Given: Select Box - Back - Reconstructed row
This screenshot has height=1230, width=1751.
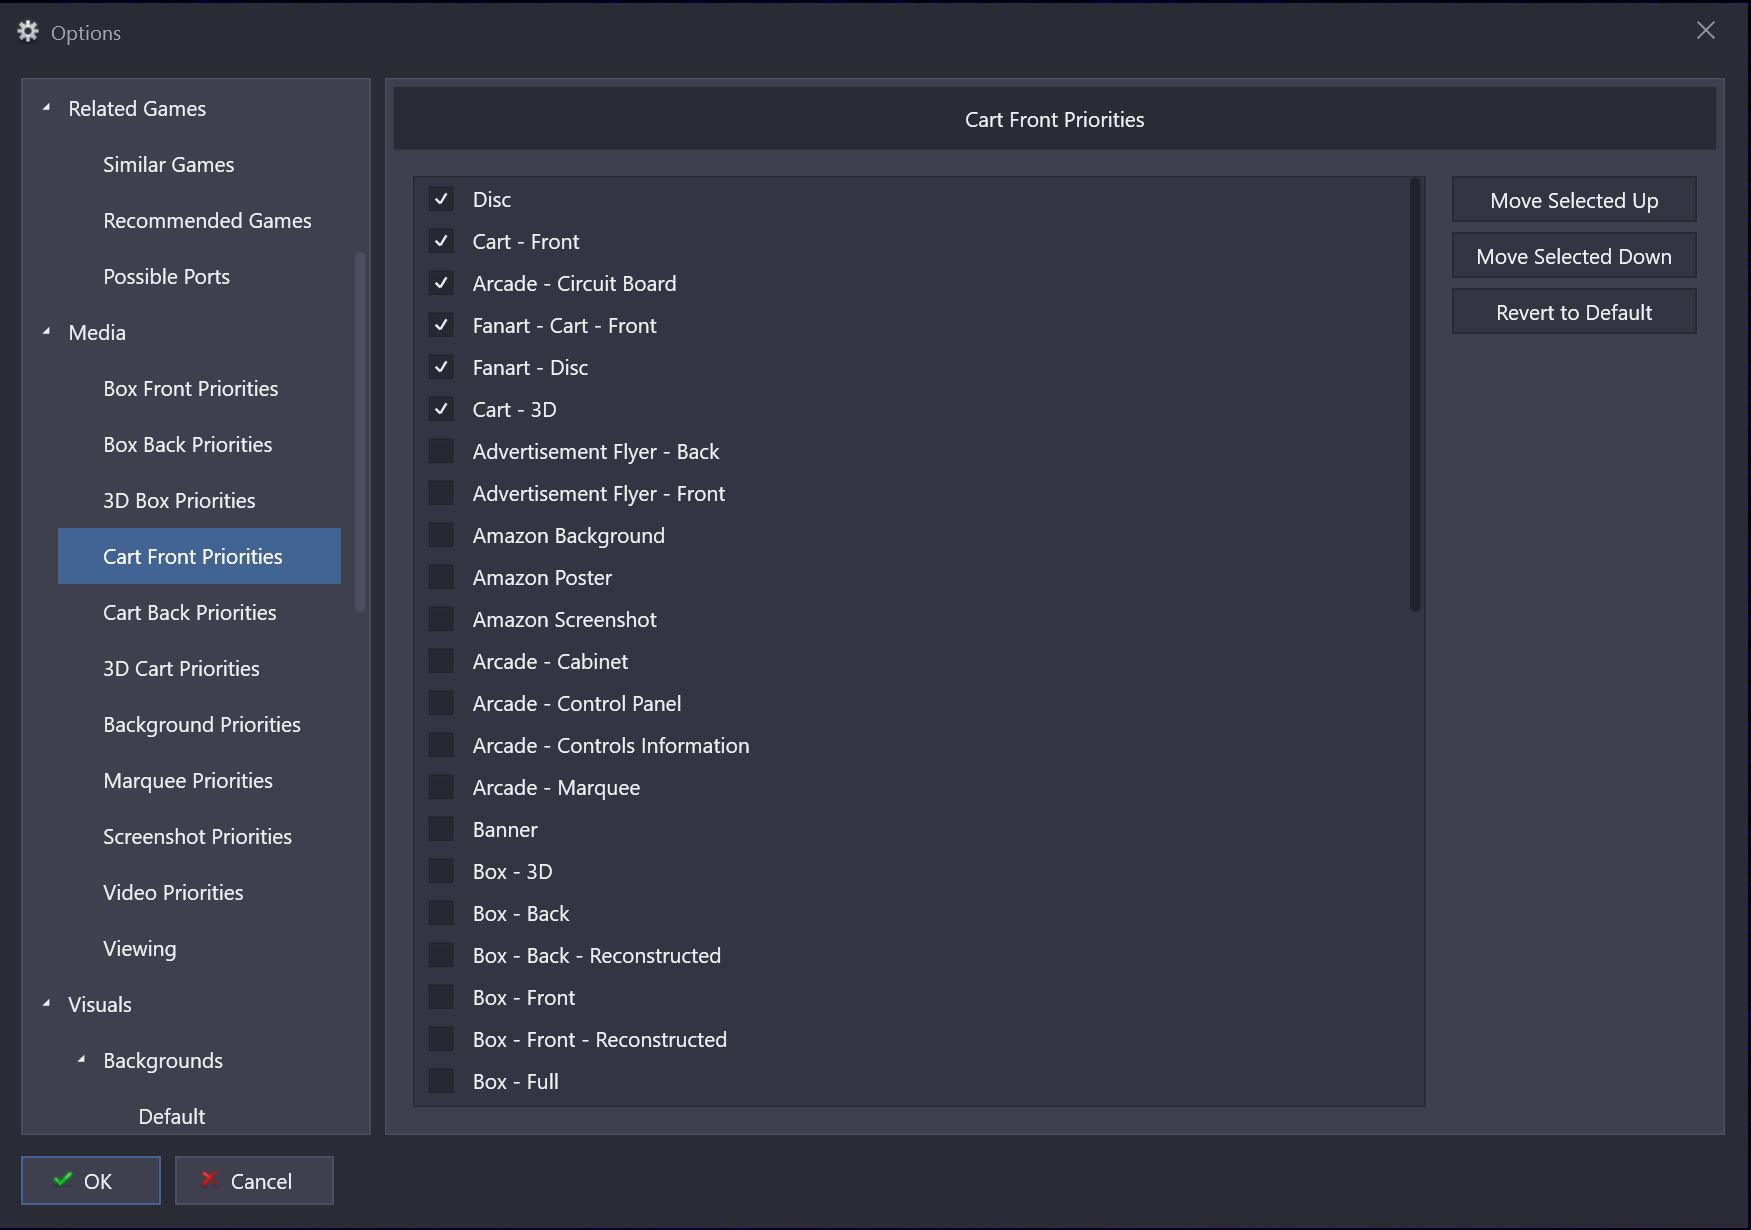Looking at the screenshot, I should [918, 955].
